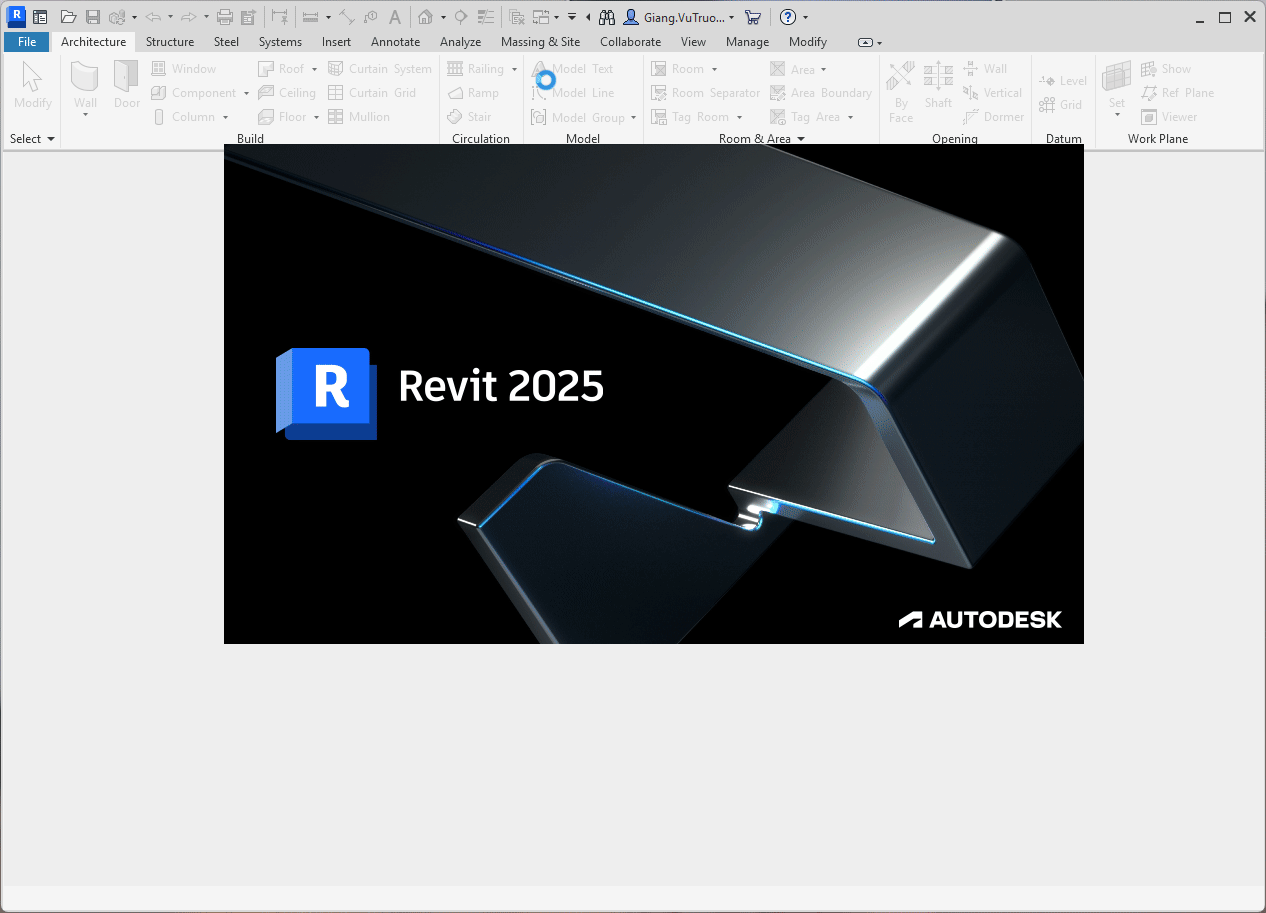Click the Aligned Dimension icon
1266x913 pixels.
(x=346, y=17)
